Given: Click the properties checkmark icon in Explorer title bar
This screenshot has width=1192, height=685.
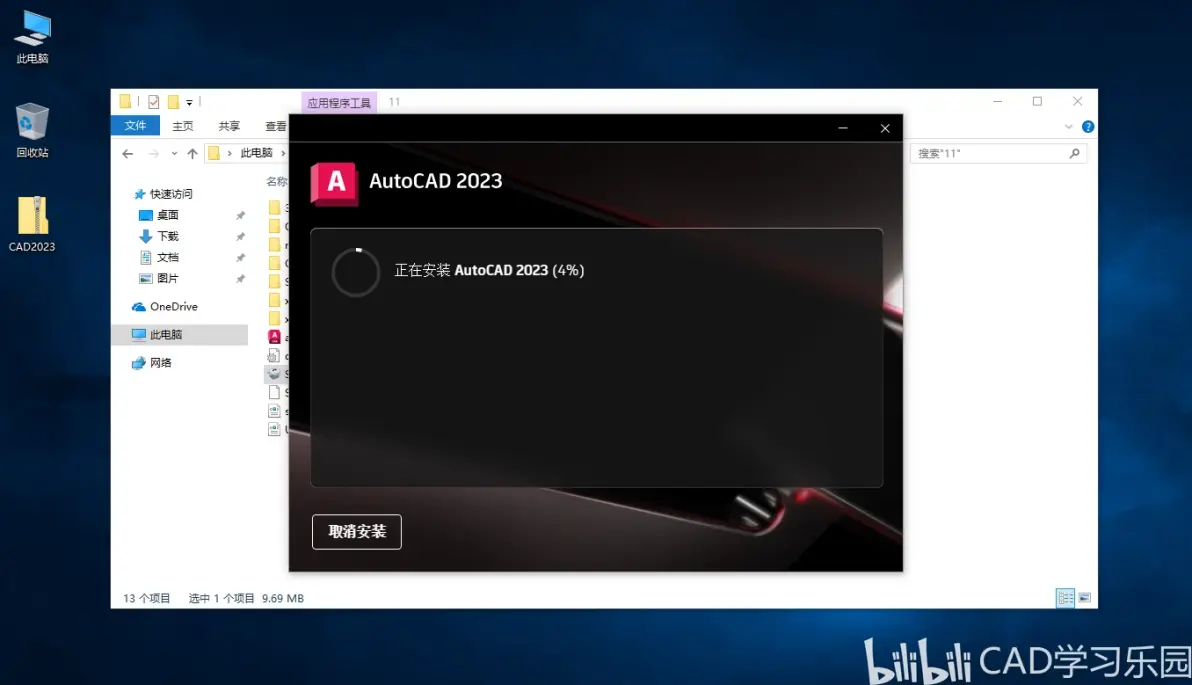Looking at the screenshot, I should tap(154, 102).
